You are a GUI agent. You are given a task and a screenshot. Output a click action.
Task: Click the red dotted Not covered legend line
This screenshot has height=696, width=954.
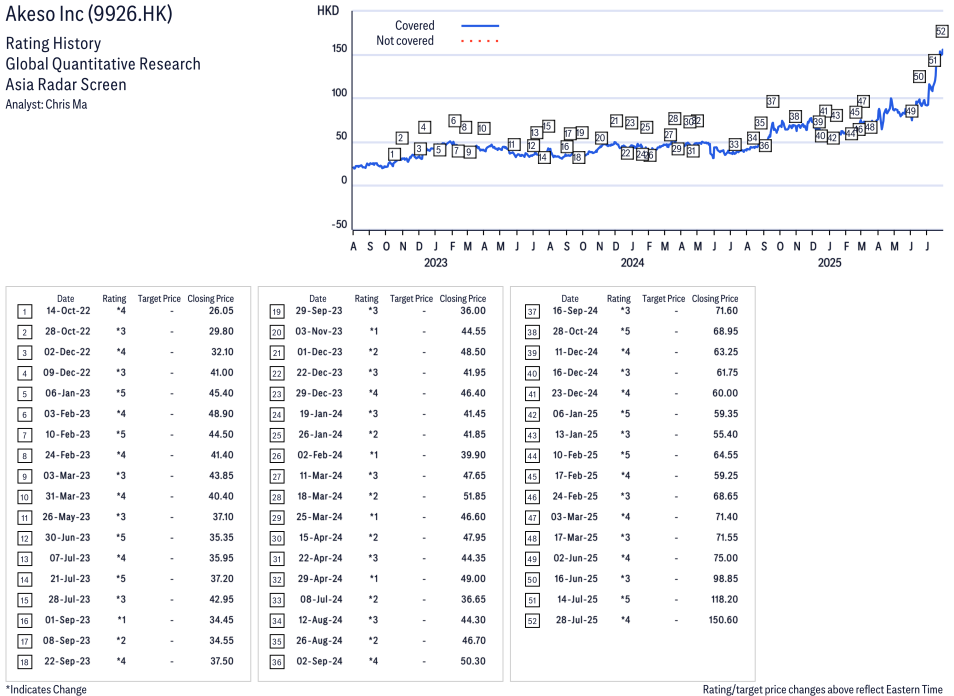pyautogui.click(x=480, y=41)
